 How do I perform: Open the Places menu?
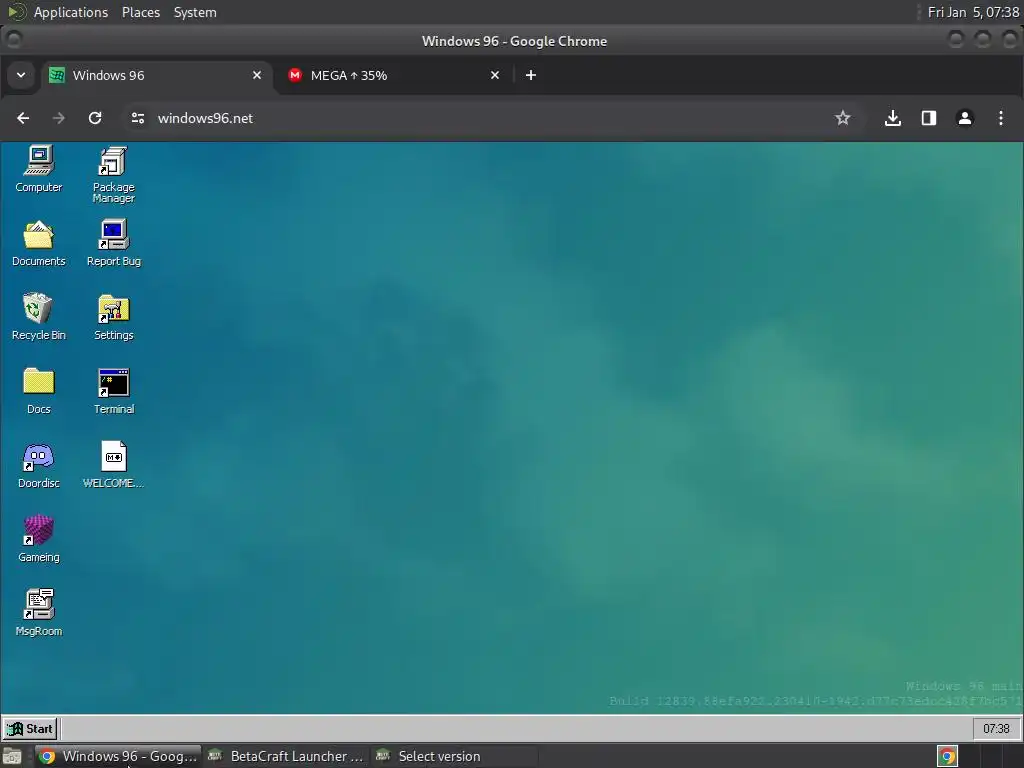point(140,12)
